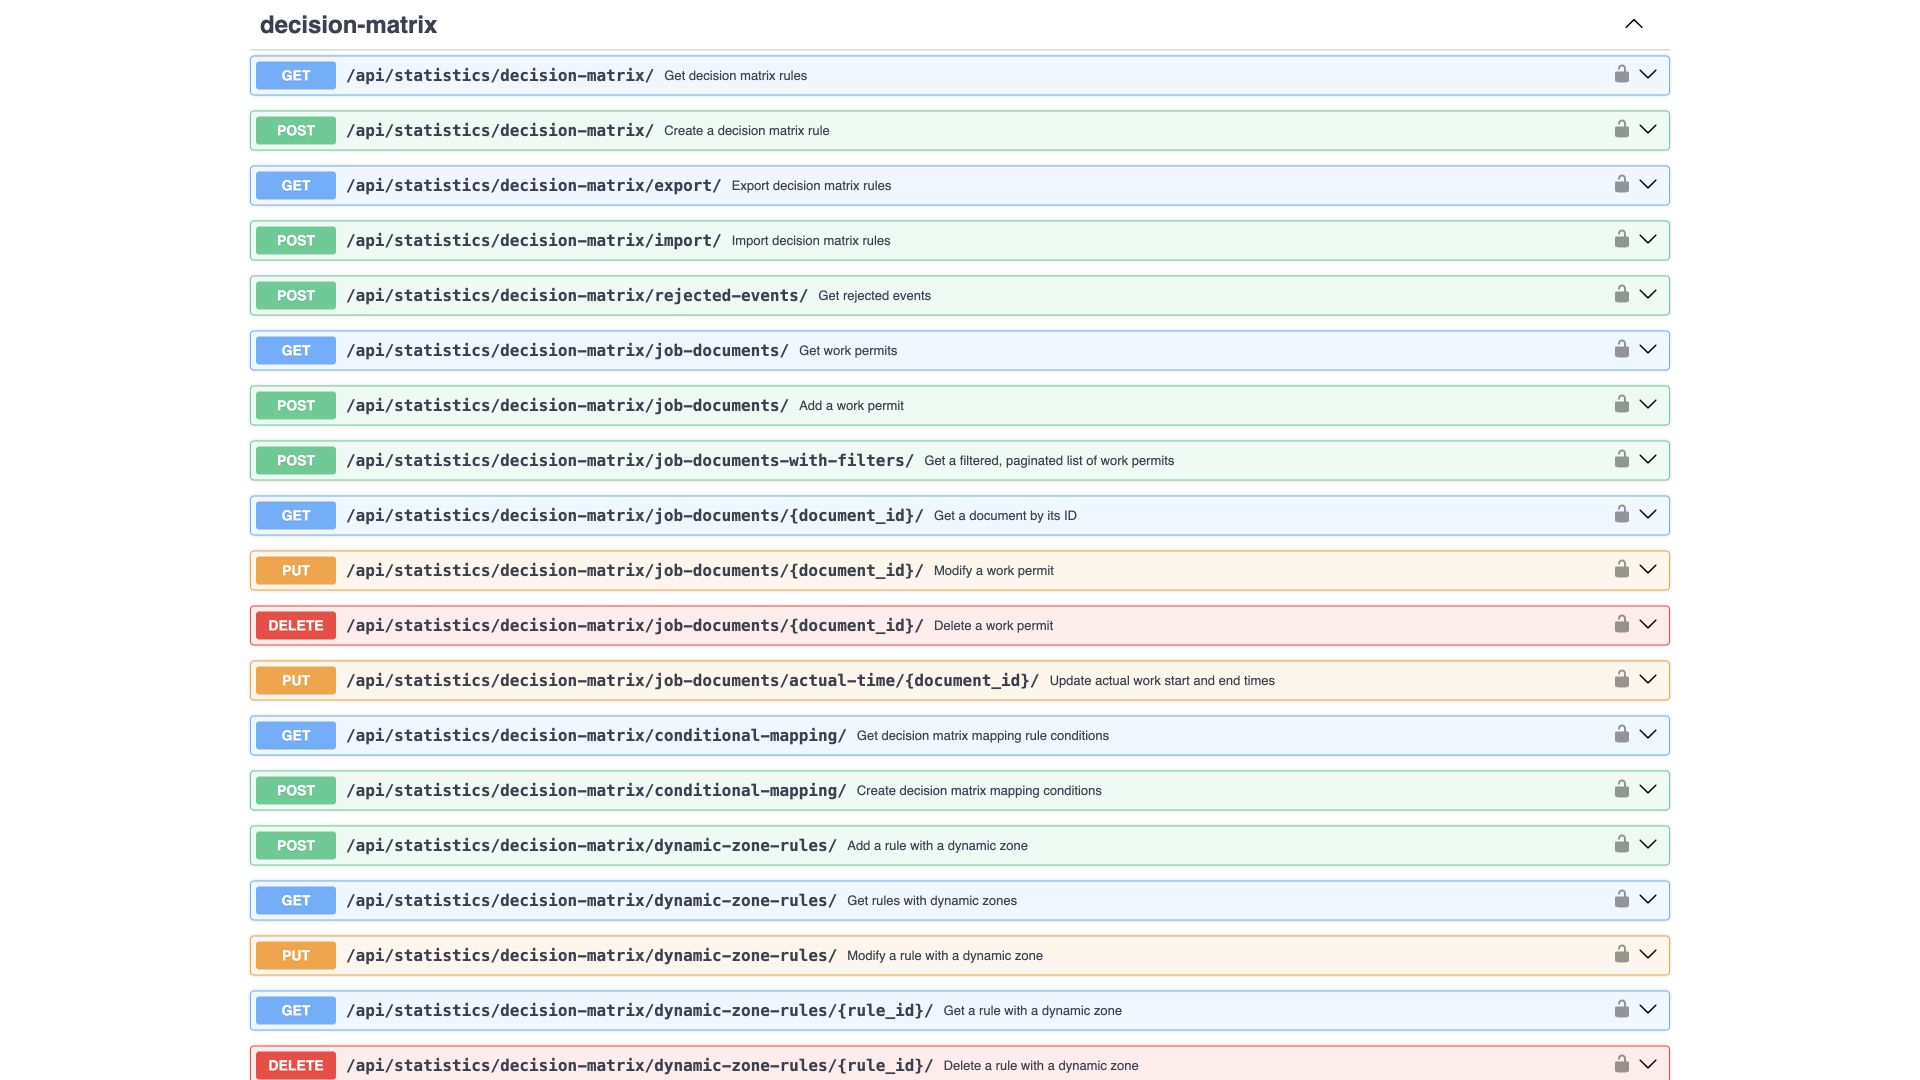Screen dimensions: 1920x1080
Task: Click the 'Get decision matrix mapping rule conditions' description
Action: point(982,736)
